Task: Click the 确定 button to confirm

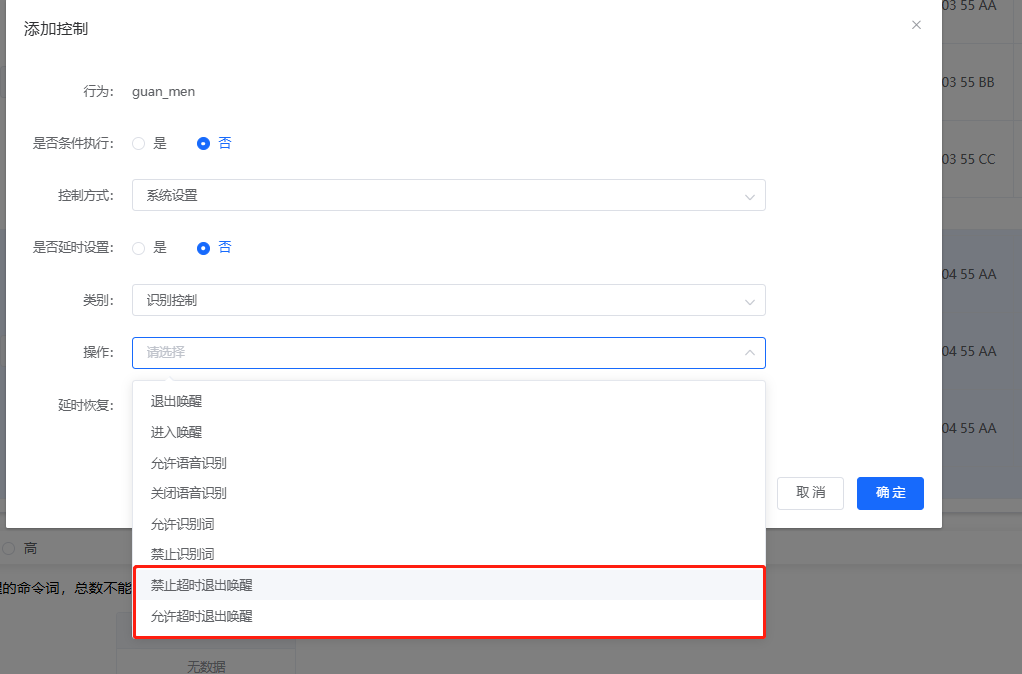Action: click(890, 493)
